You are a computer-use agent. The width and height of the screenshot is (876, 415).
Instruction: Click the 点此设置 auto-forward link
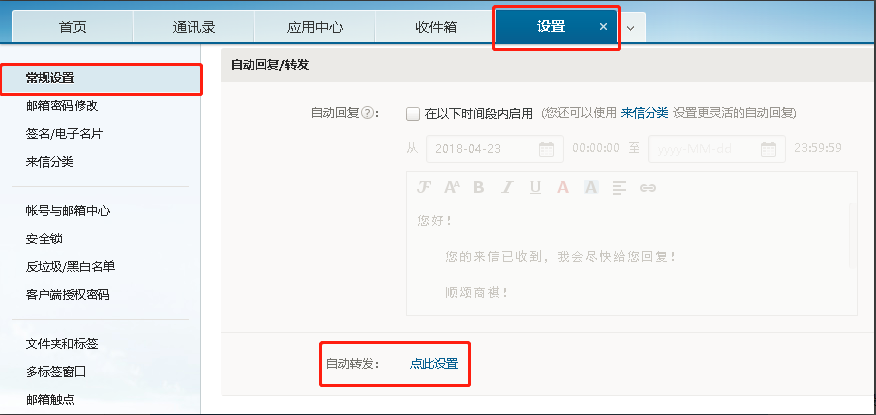[x=434, y=364]
